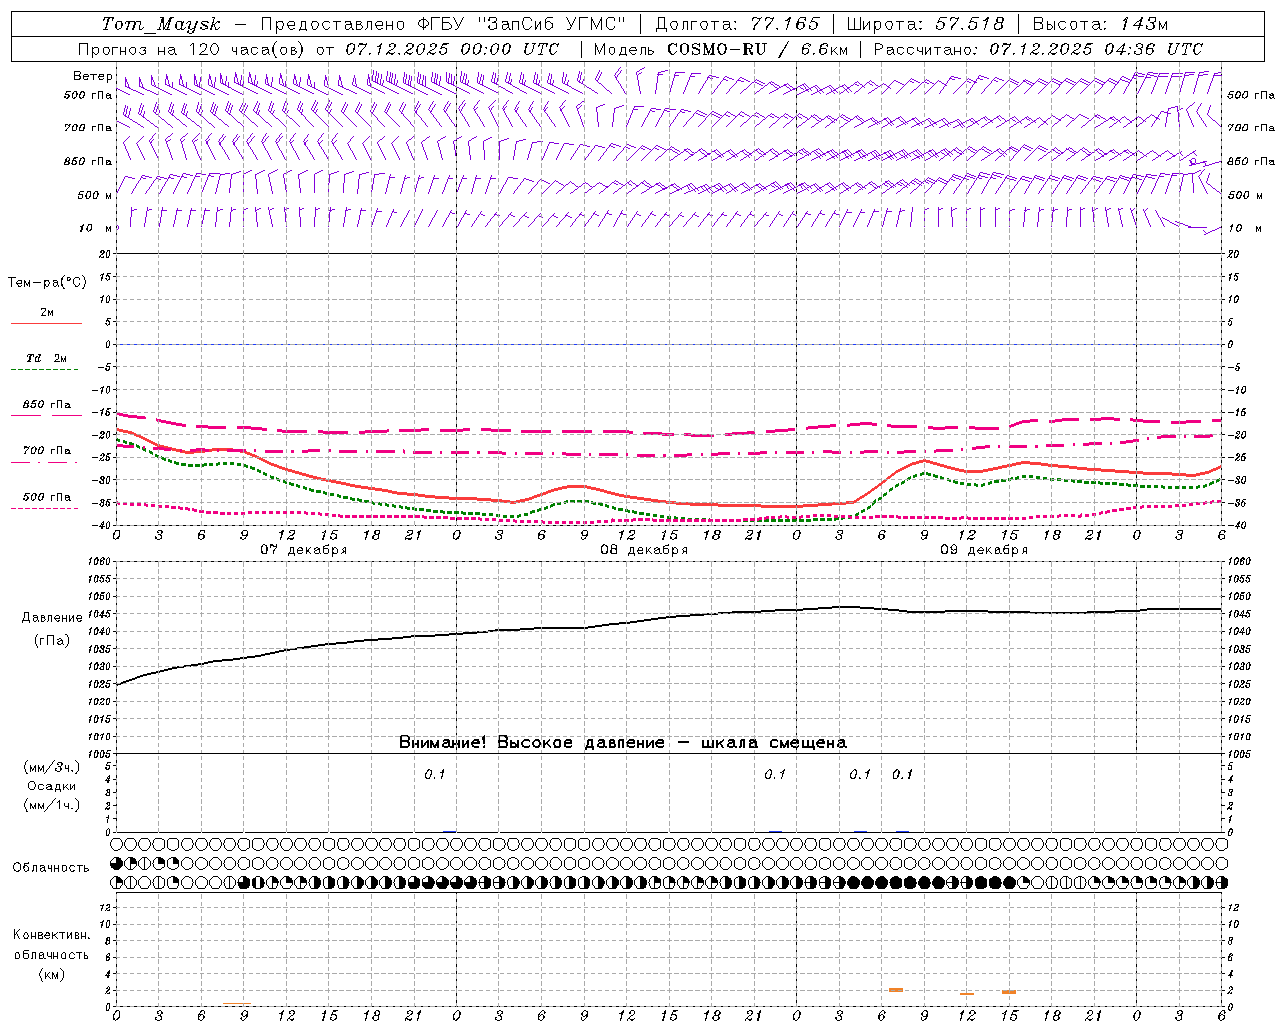Image resolution: width=1280 pixels, height=1024 pixels.
Task: Click the Td 2м dashed legend line
Action: click(x=46, y=369)
